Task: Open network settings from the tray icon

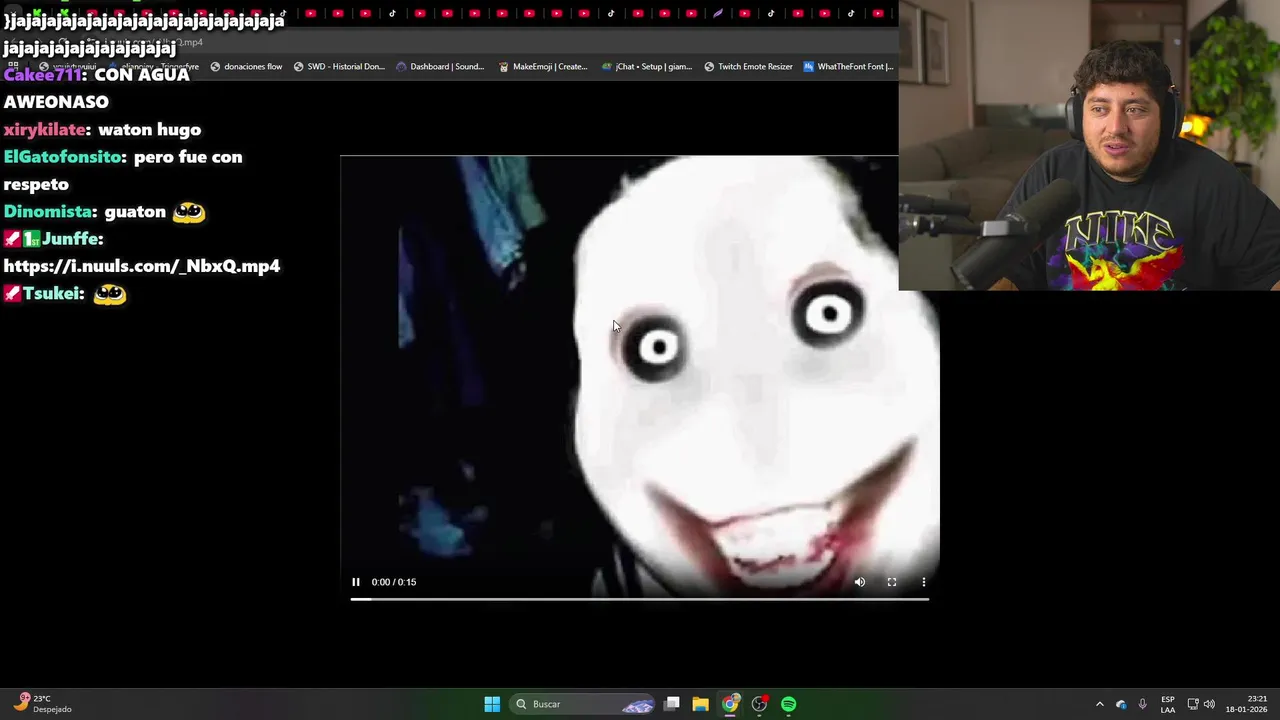Action: coord(1193,704)
